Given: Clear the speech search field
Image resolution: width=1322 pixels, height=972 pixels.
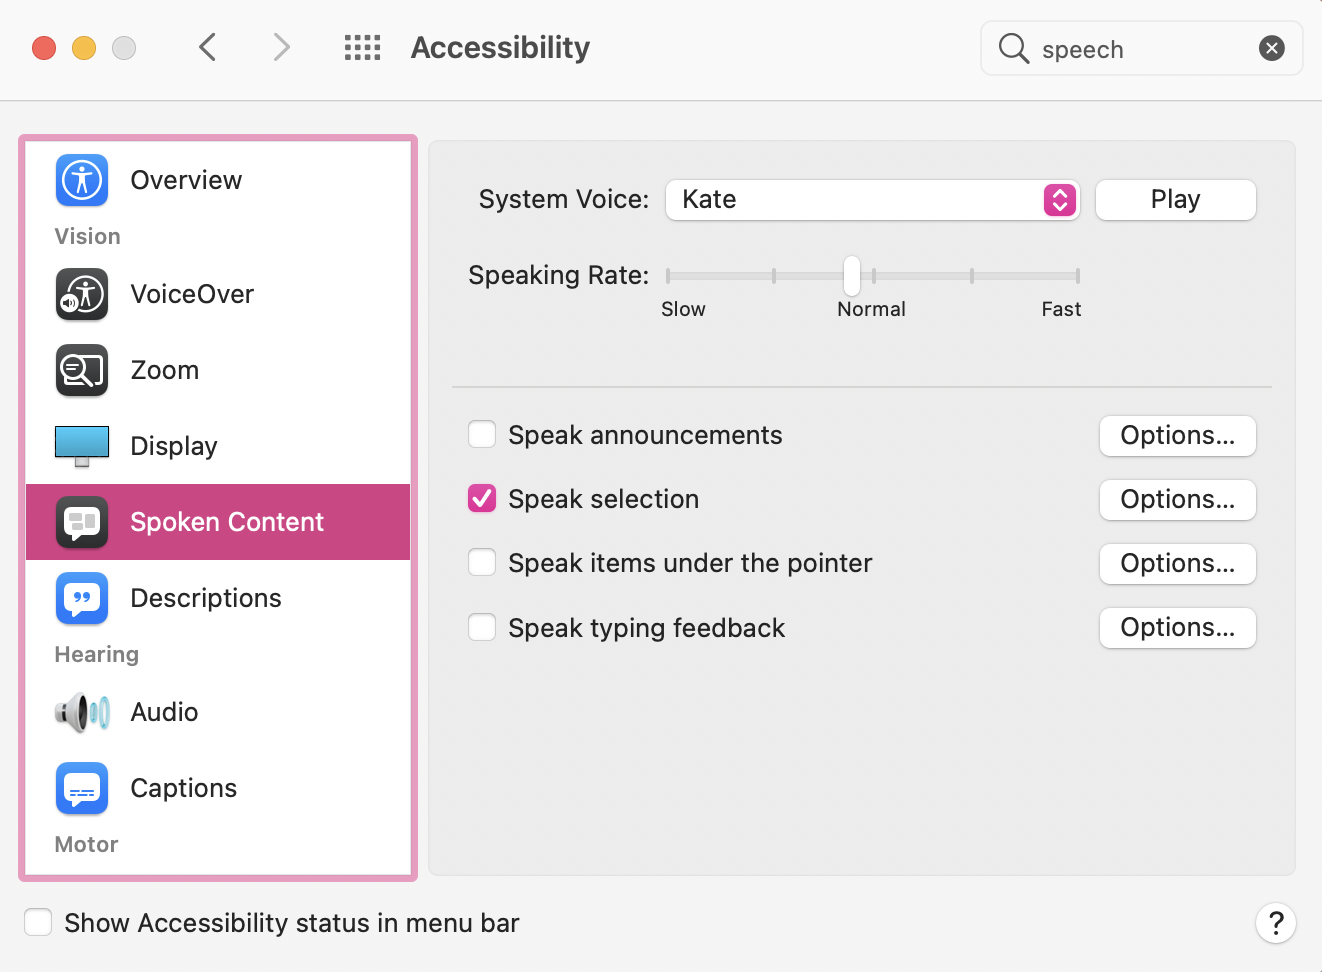Looking at the screenshot, I should click(x=1272, y=48).
